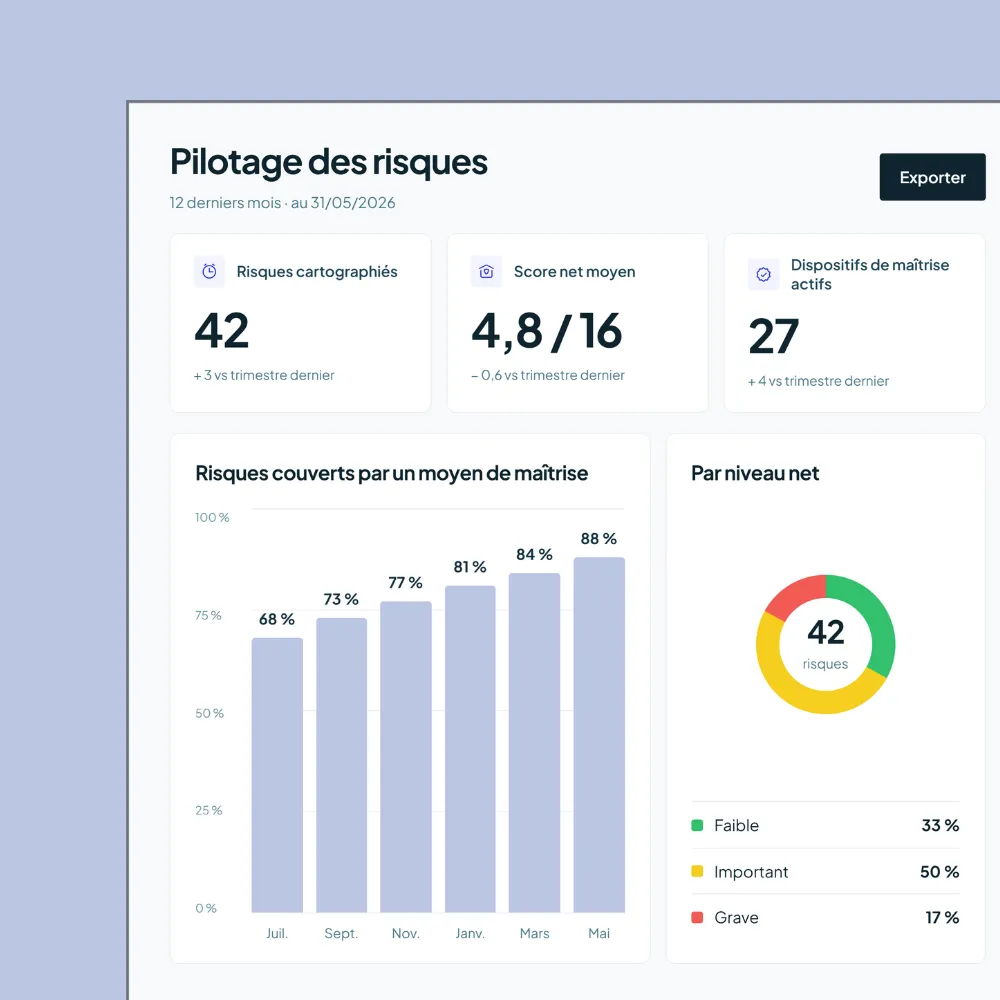Click the 100 % axis label
1000x1000 pixels.
coord(212,517)
